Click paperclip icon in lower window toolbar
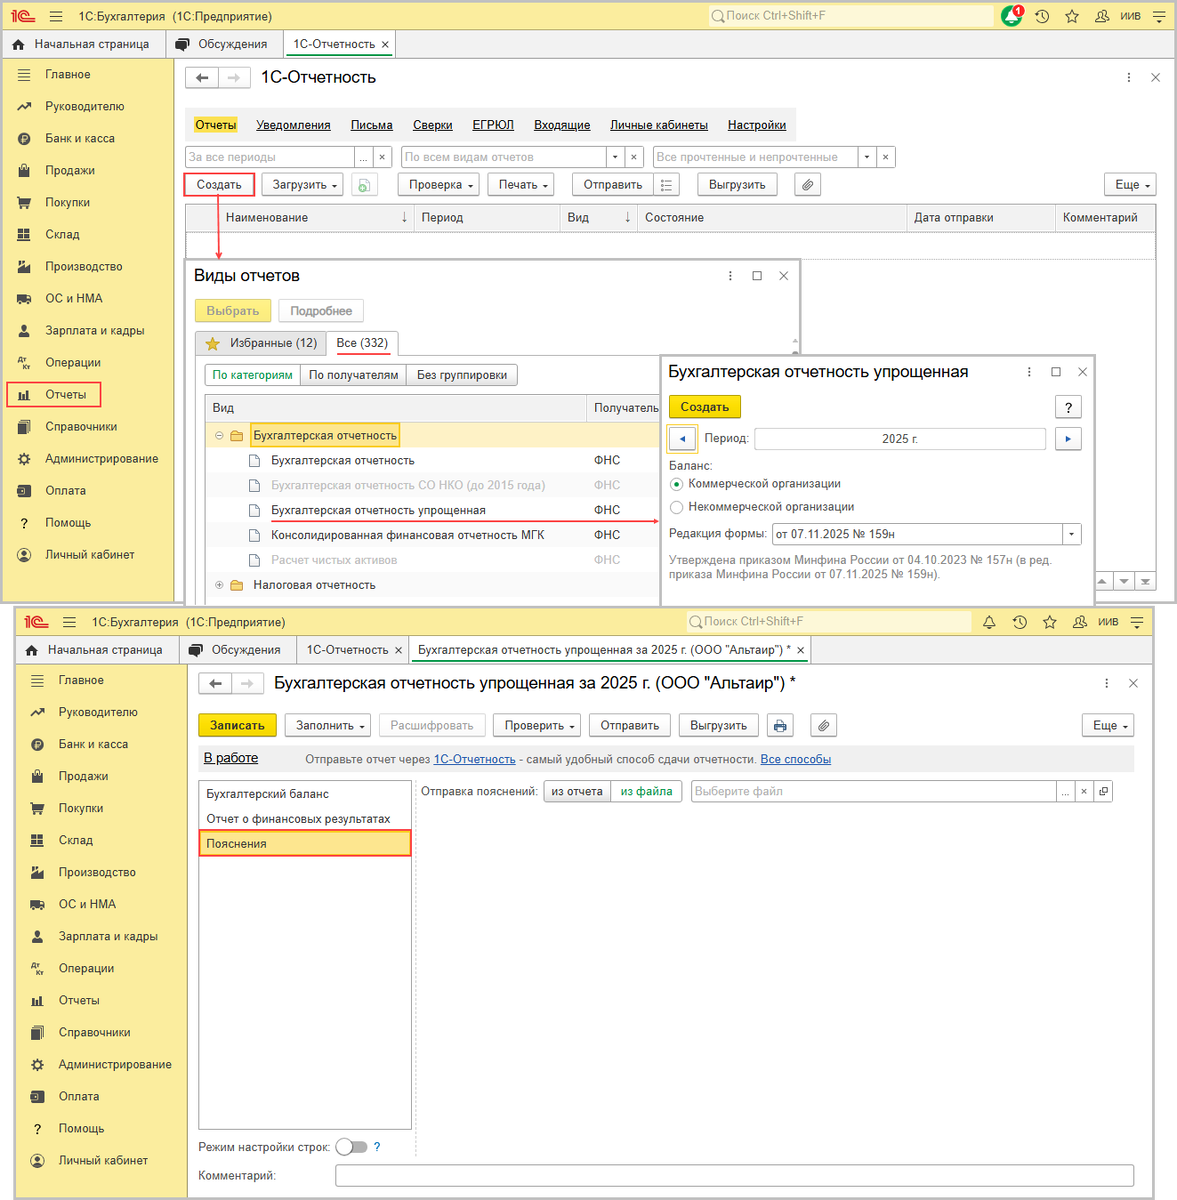1177x1200 pixels. pyautogui.click(x=823, y=726)
